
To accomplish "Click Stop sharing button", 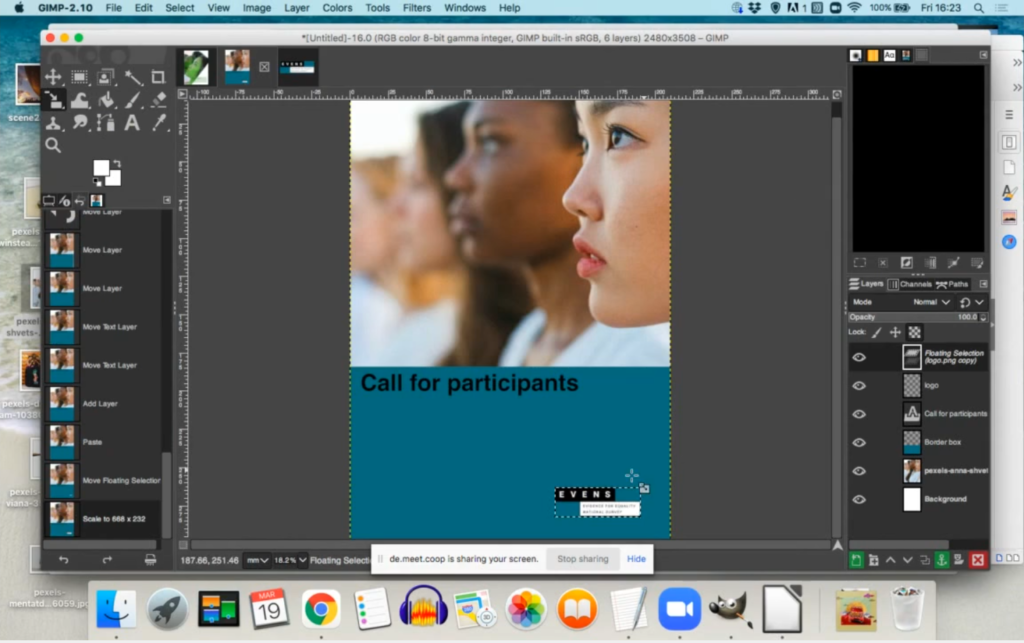I will click(583, 559).
